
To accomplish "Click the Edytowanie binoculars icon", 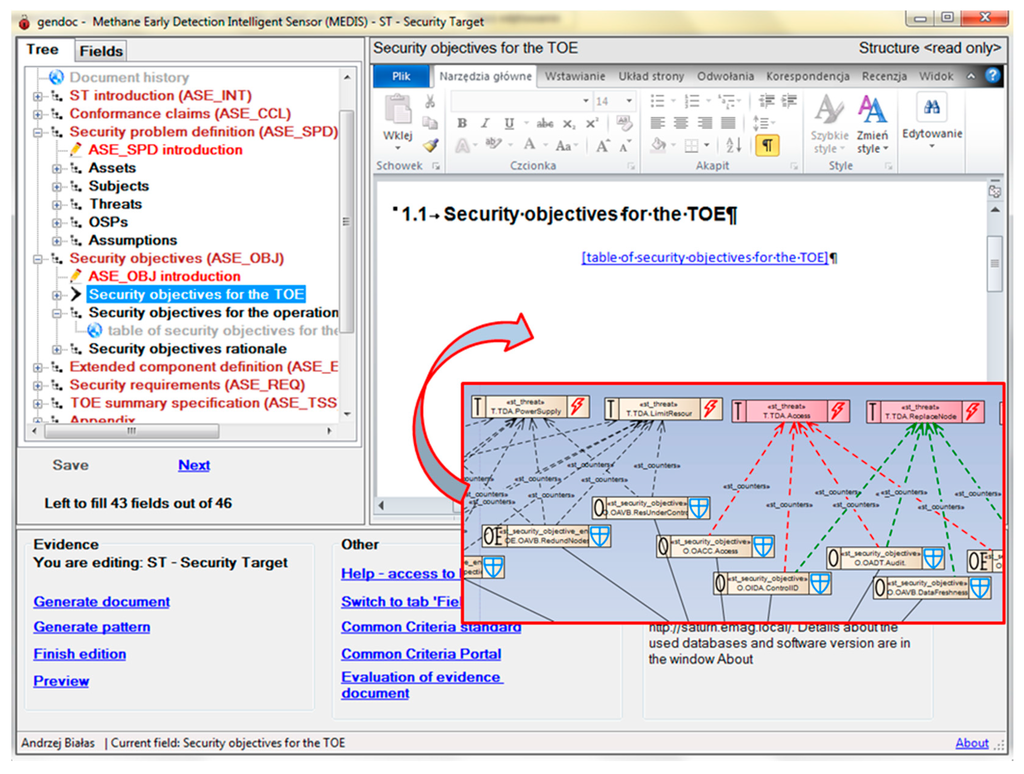I will [x=932, y=108].
